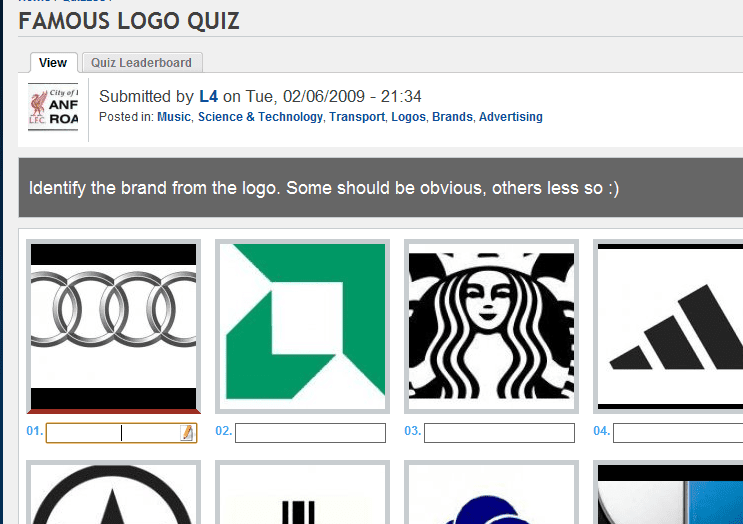
Task: Switch to the View tab
Action: click(x=53, y=63)
